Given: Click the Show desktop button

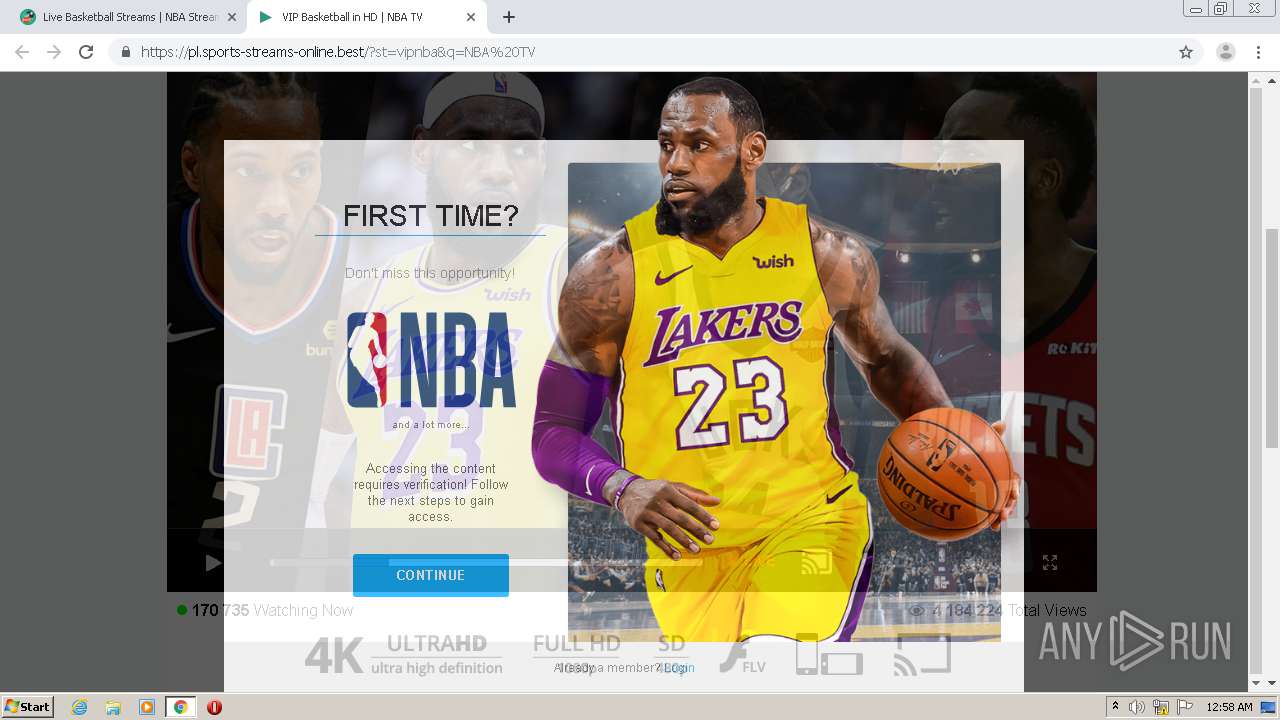Looking at the screenshot, I should (x=1269, y=707).
